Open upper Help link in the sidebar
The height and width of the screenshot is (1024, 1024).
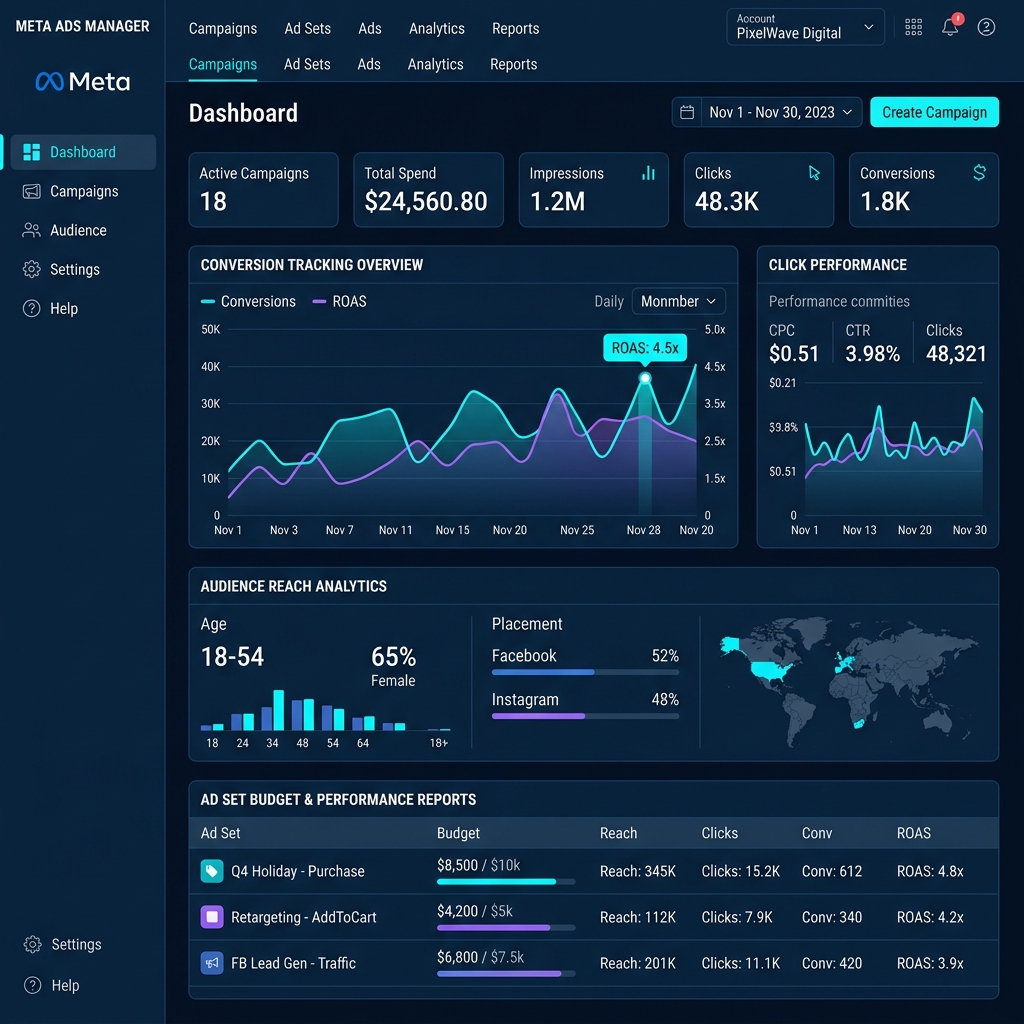(84, 308)
